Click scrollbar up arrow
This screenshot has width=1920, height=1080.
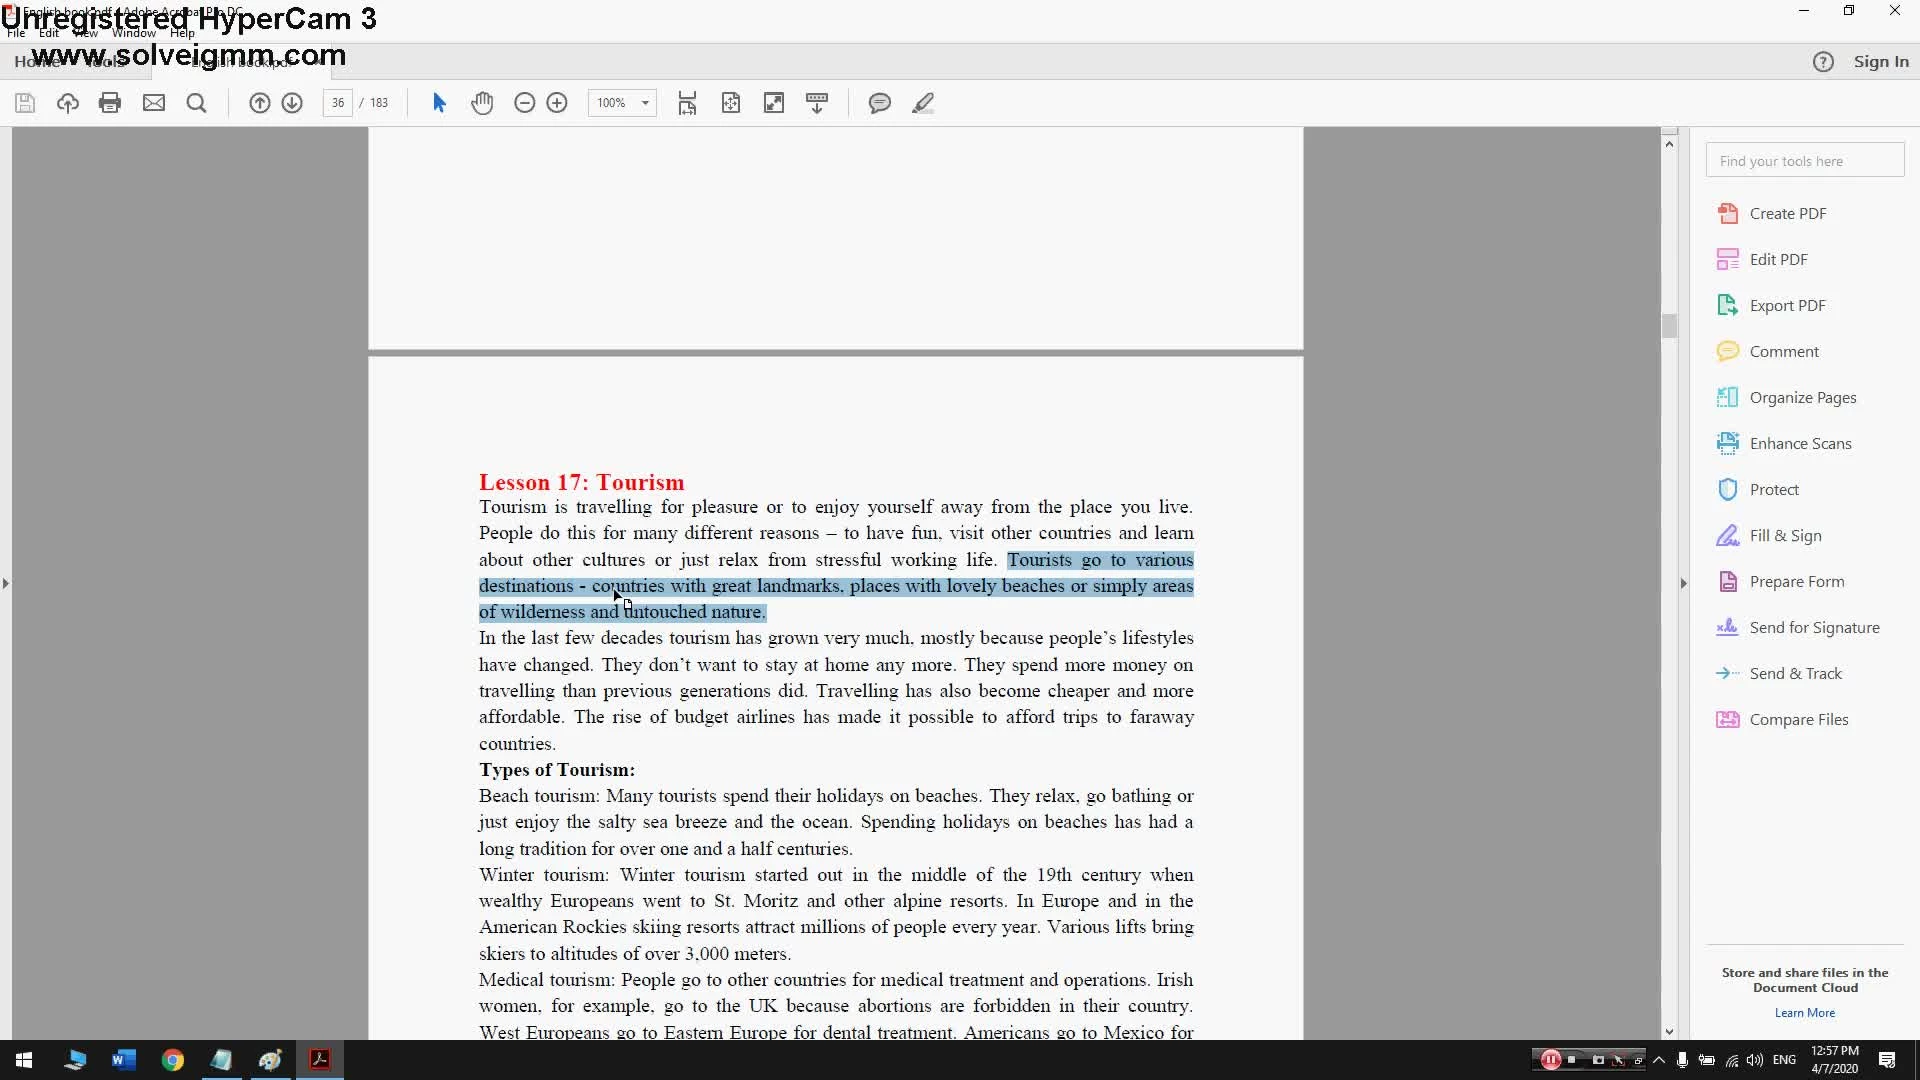tap(1669, 144)
